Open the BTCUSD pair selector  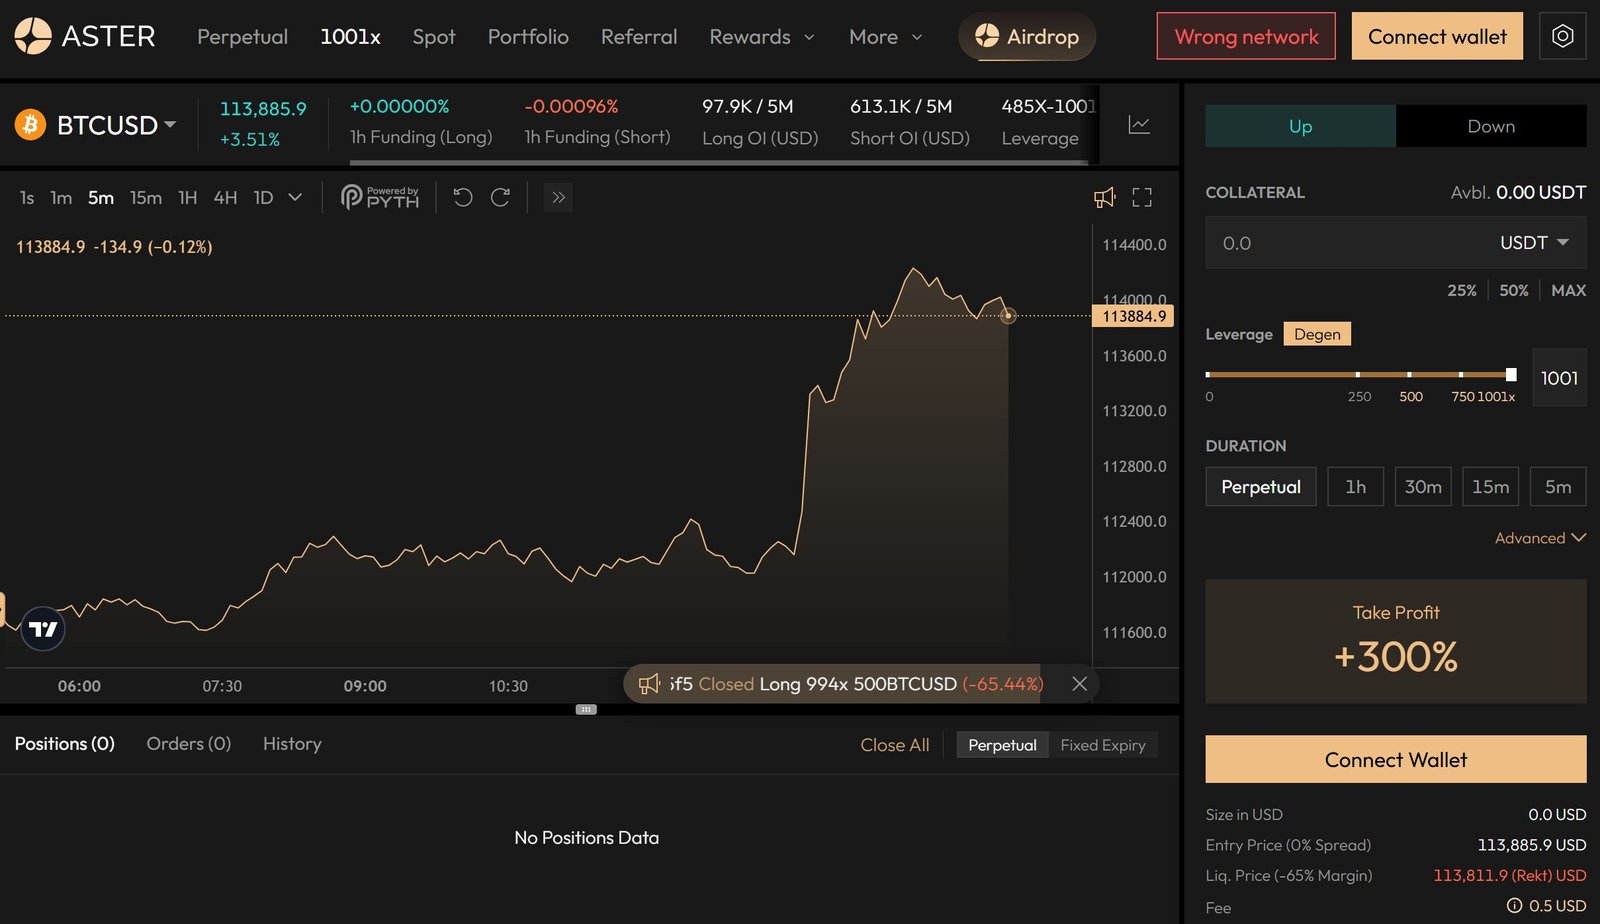click(95, 125)
